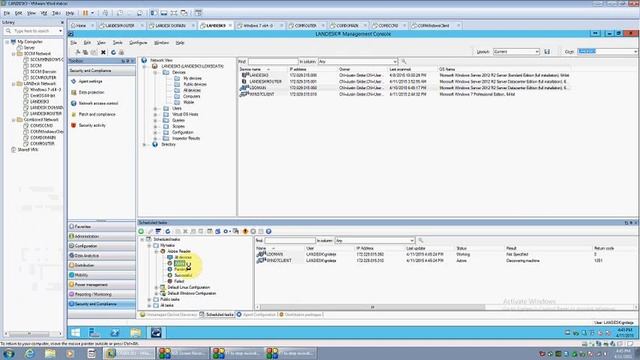
Task: Expand the Directory node in Network View
Action: pos(144,144)
